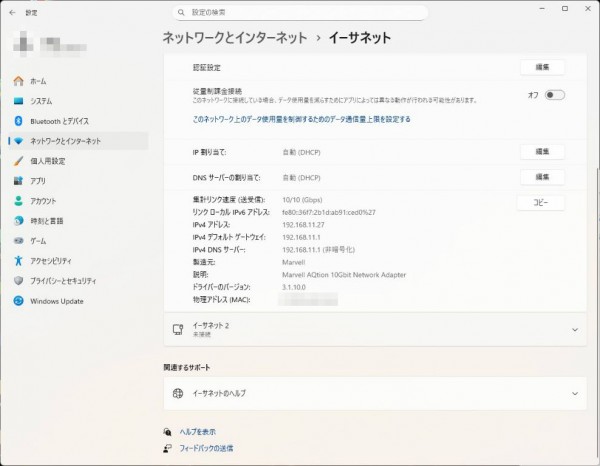The image size is (600, 466).
Task: Select アカウント in the sidebar
Action: [43, 201]
